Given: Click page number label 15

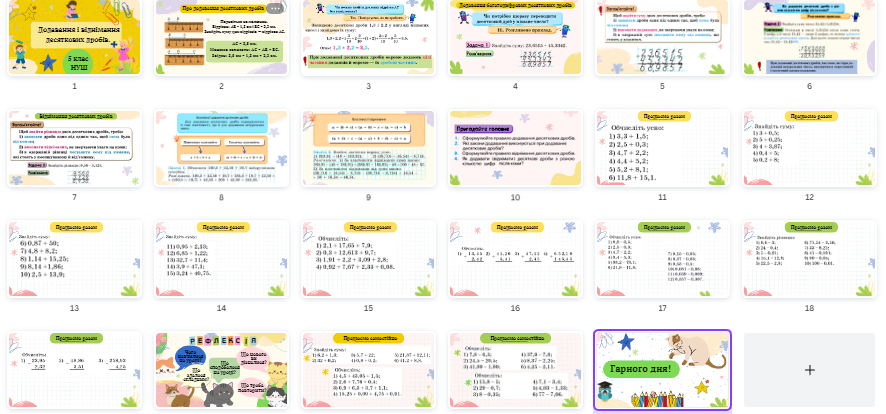Looking at the screenshot, I should point(368,308).
